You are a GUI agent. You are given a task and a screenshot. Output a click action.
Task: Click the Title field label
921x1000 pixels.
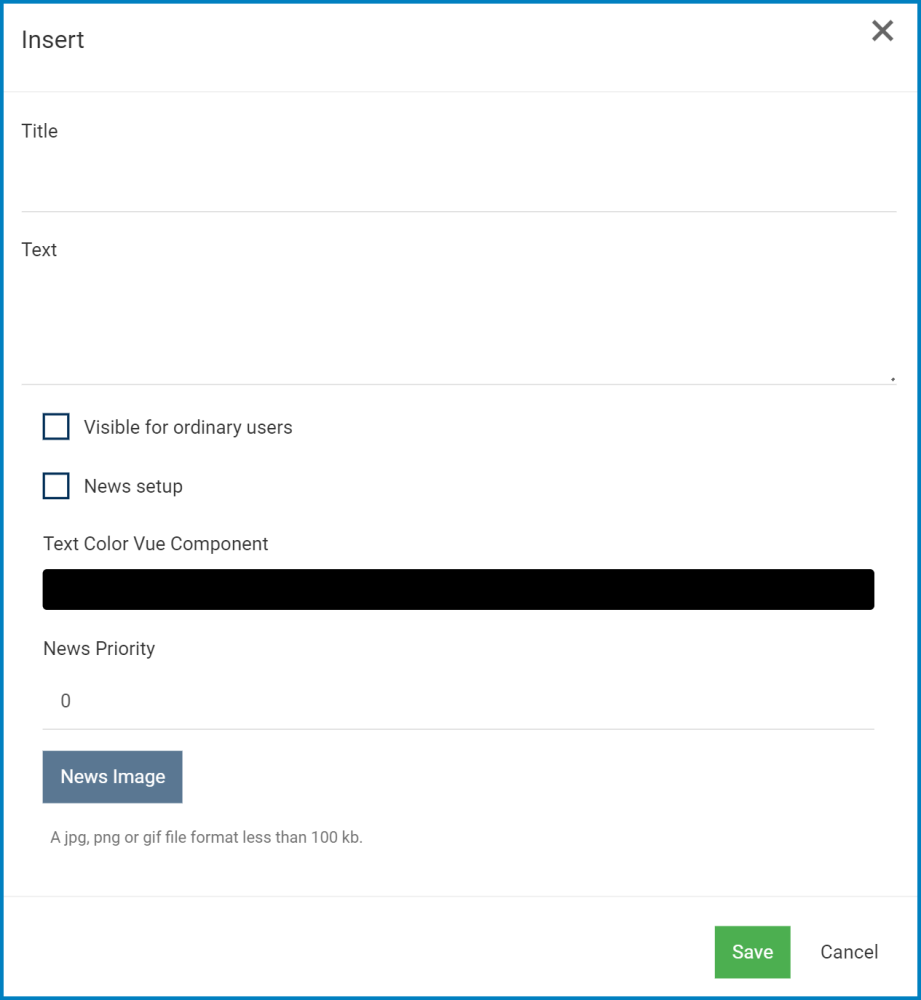pos(40,131)
